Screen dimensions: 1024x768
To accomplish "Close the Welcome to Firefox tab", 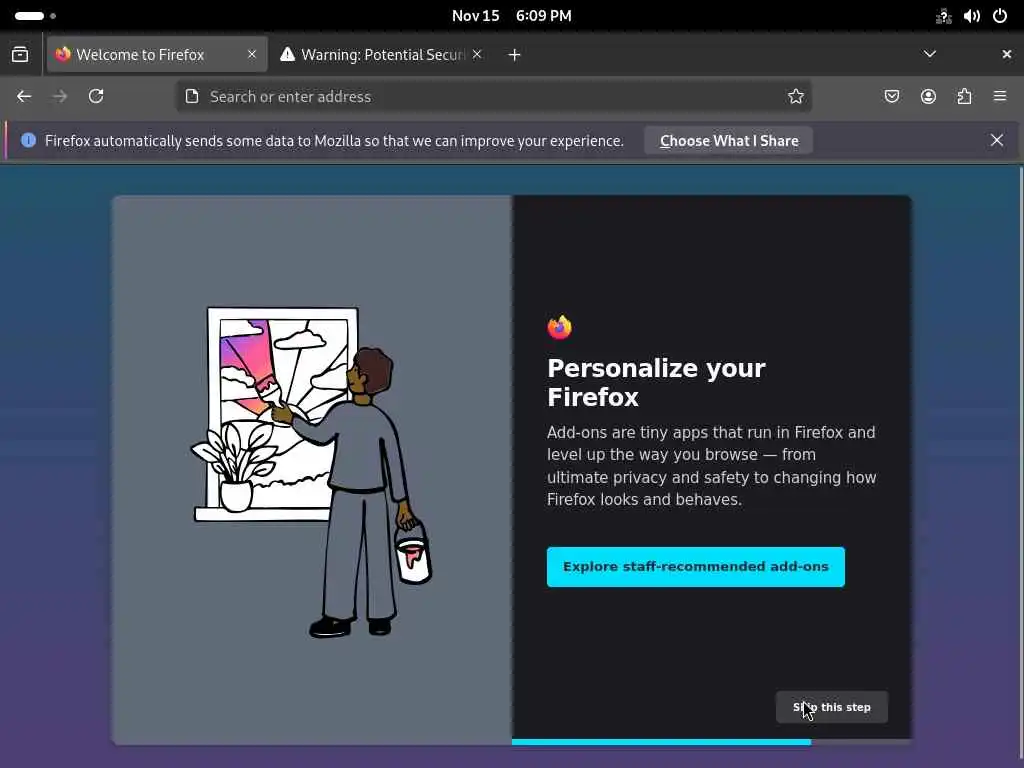I will pos(252,54).
